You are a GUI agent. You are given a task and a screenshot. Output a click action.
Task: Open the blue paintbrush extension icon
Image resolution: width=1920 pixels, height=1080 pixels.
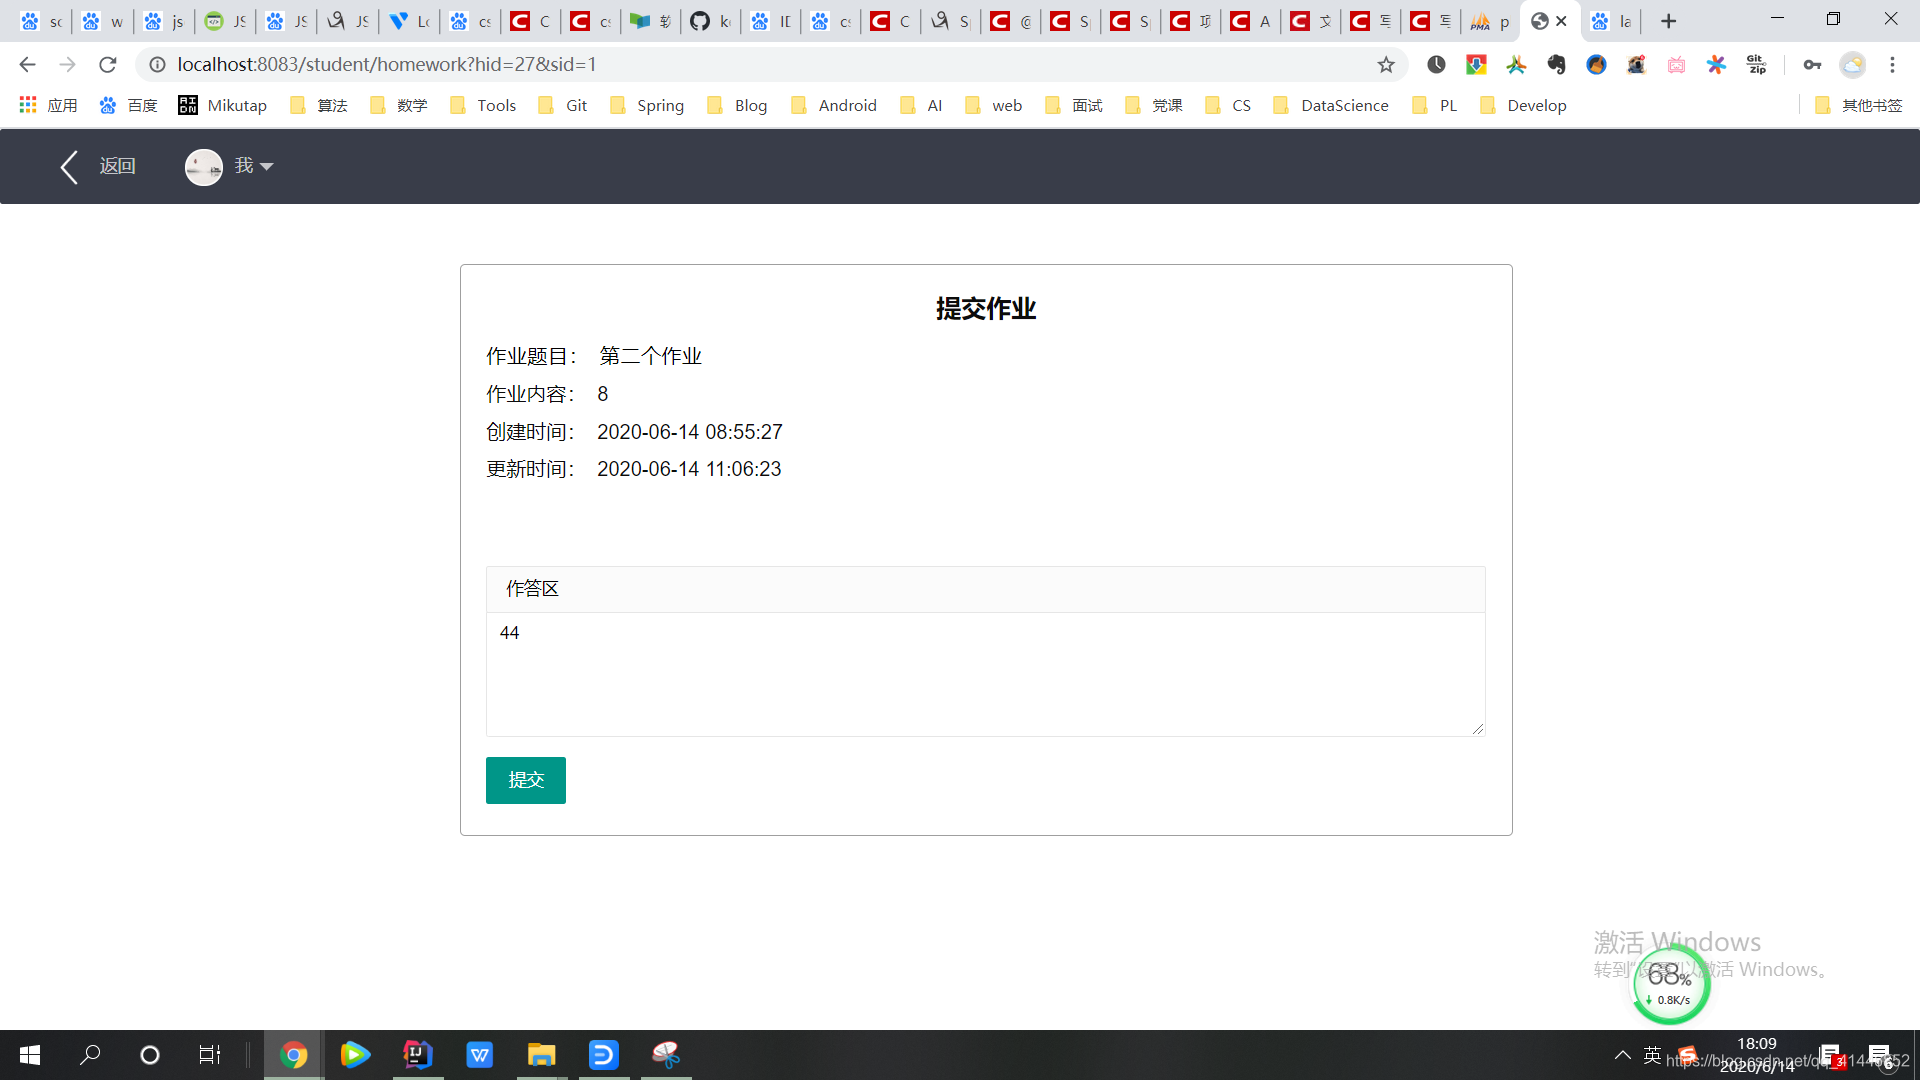click(1596, 64)
